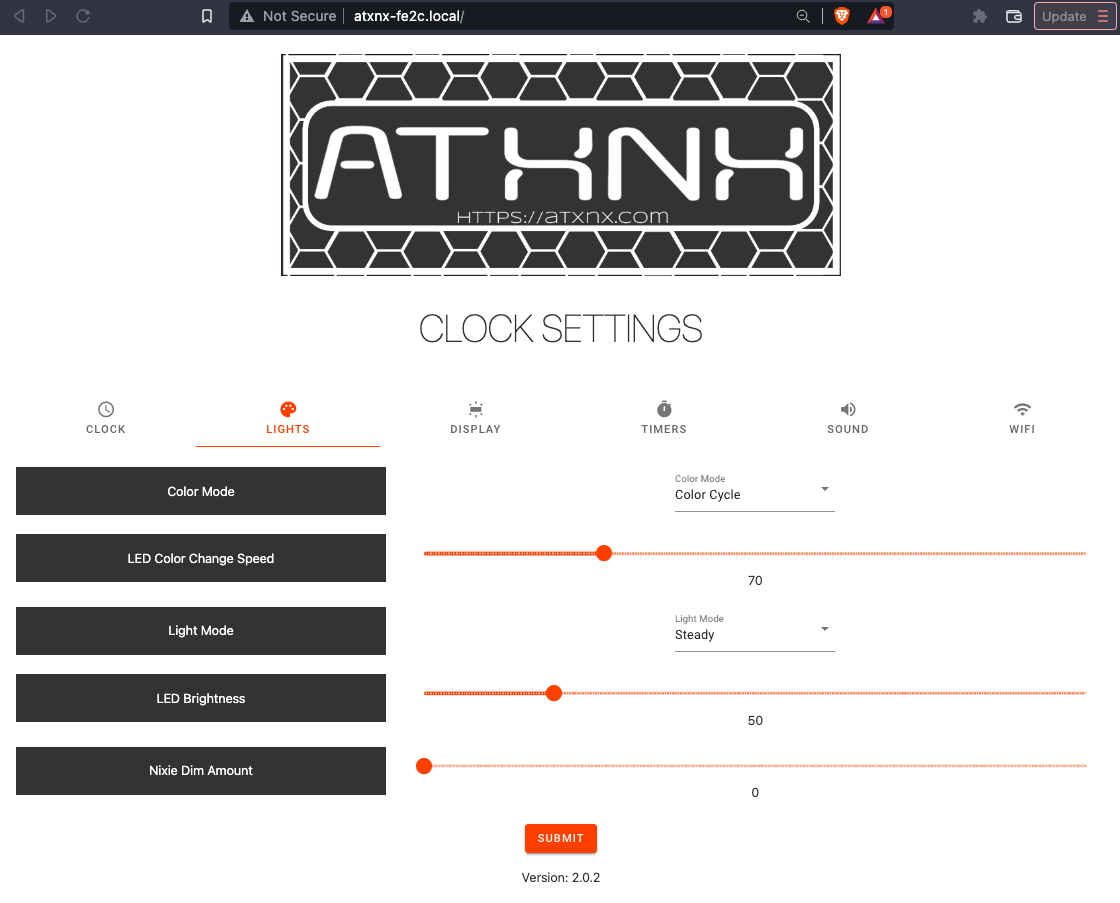The width and height of the screenshot is (1120, 903).
Task: Select the Timers stopwatch icon
Action: 664,409
